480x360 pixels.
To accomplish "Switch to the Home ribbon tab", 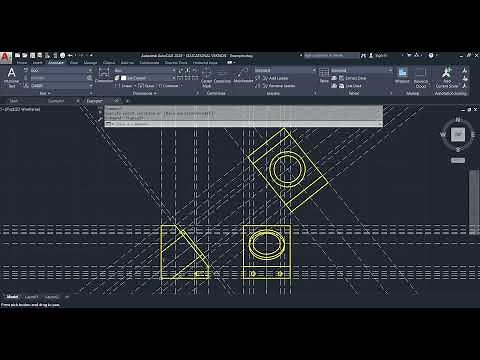I will pyautogui.click(x=22, y=63).
